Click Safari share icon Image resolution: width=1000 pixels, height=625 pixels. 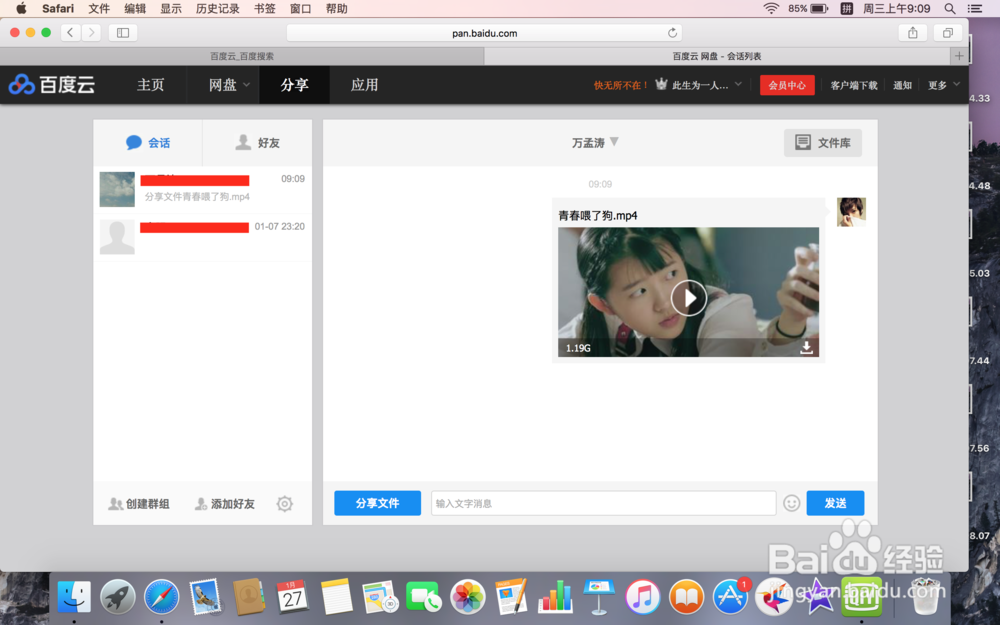click(913, 33)
